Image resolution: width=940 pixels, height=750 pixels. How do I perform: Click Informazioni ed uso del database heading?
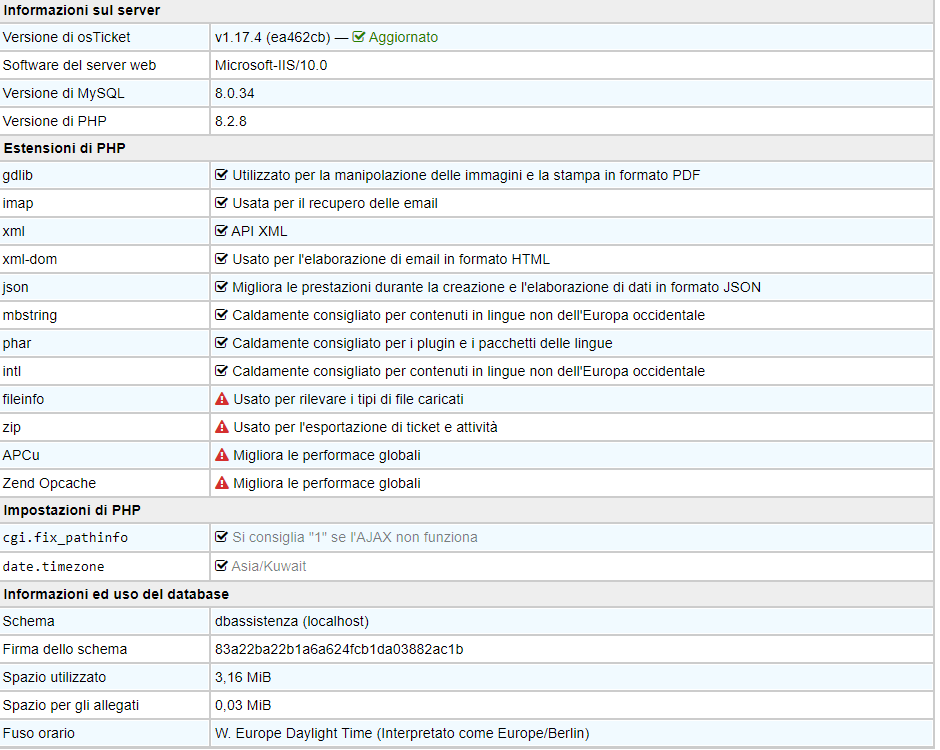[x=116, y=594]
